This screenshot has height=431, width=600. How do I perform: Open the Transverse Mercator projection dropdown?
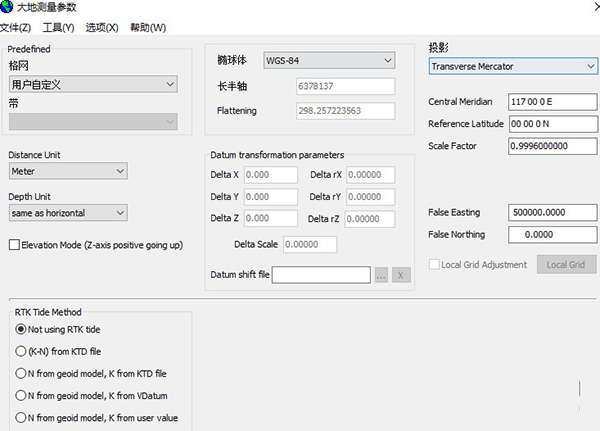512,67
